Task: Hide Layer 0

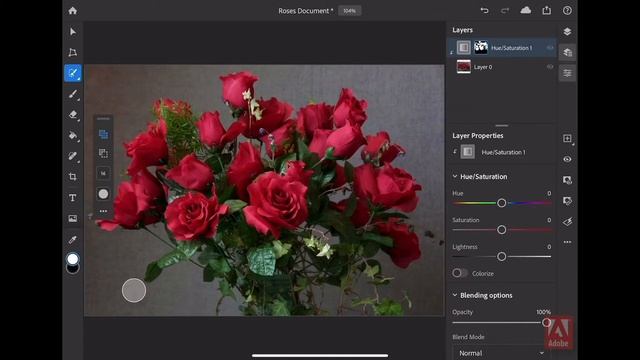Action: pos(550,67)
